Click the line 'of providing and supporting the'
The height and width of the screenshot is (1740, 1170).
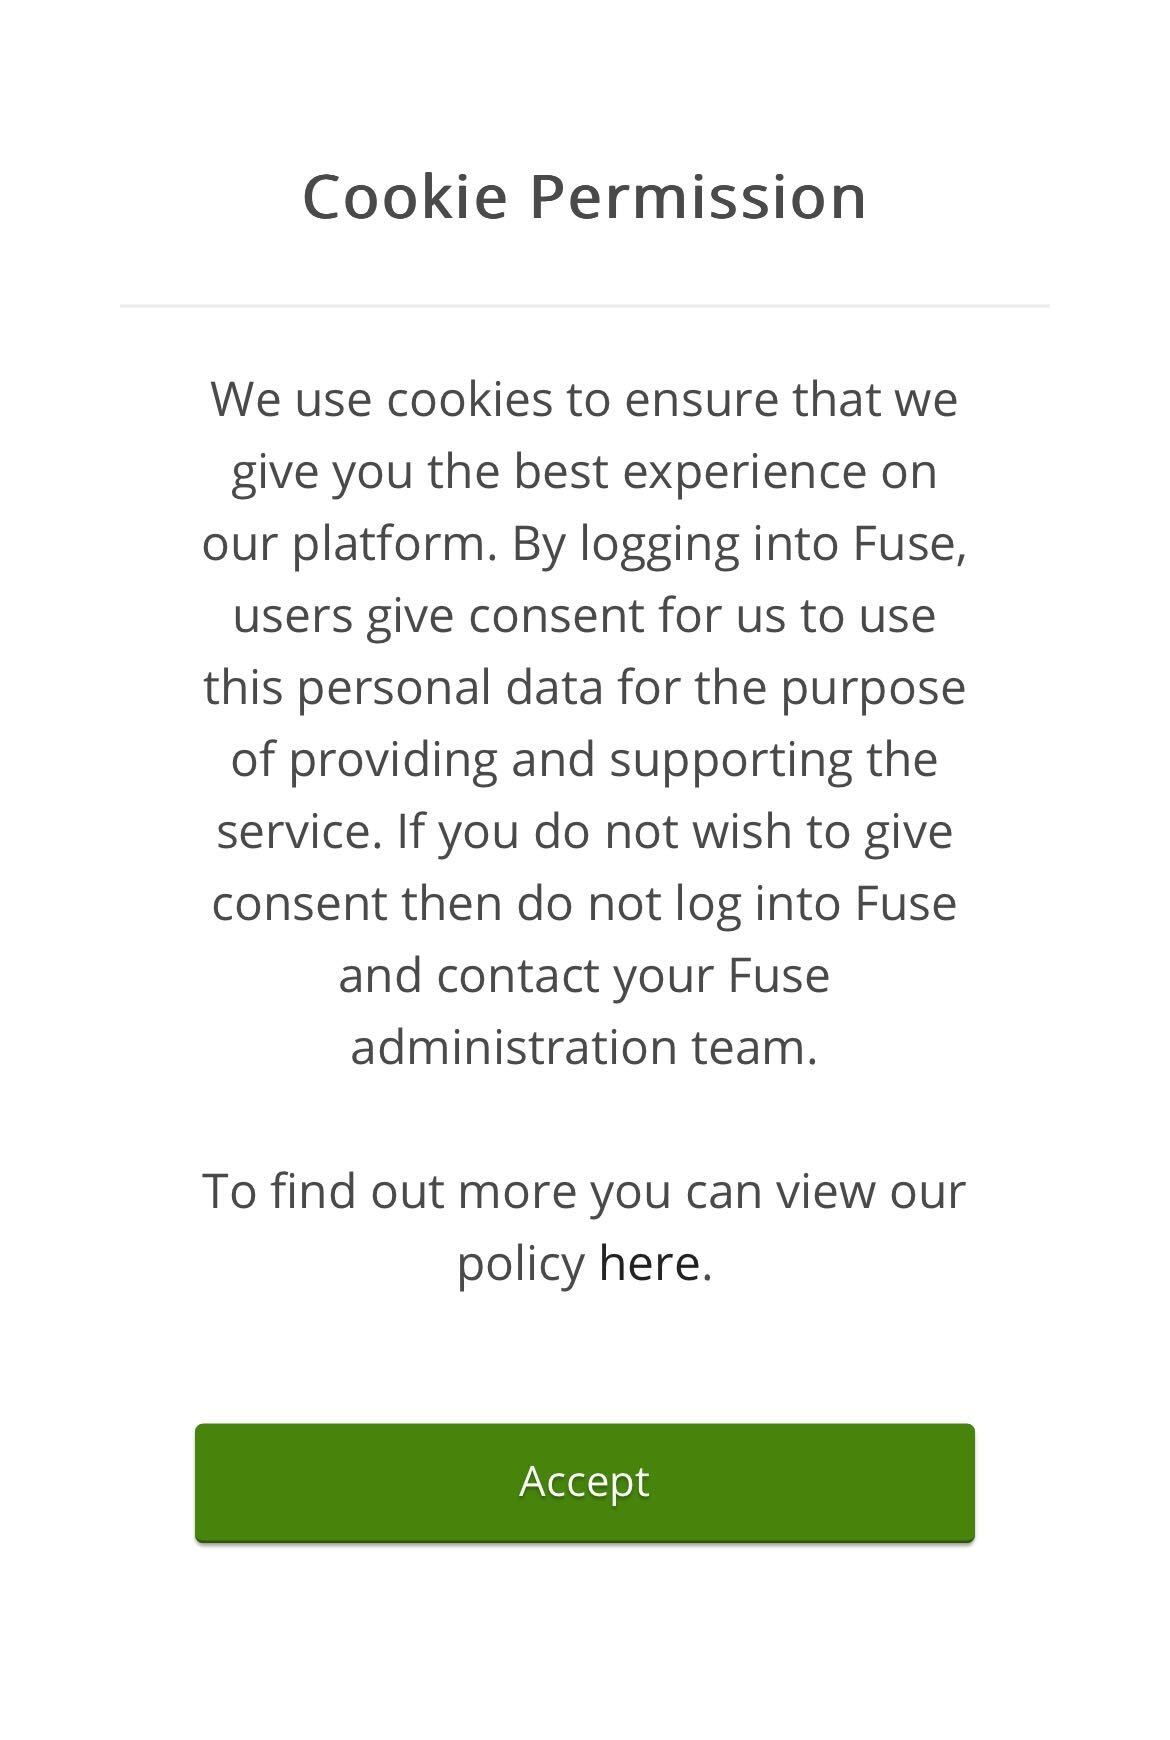coord(584,760)
